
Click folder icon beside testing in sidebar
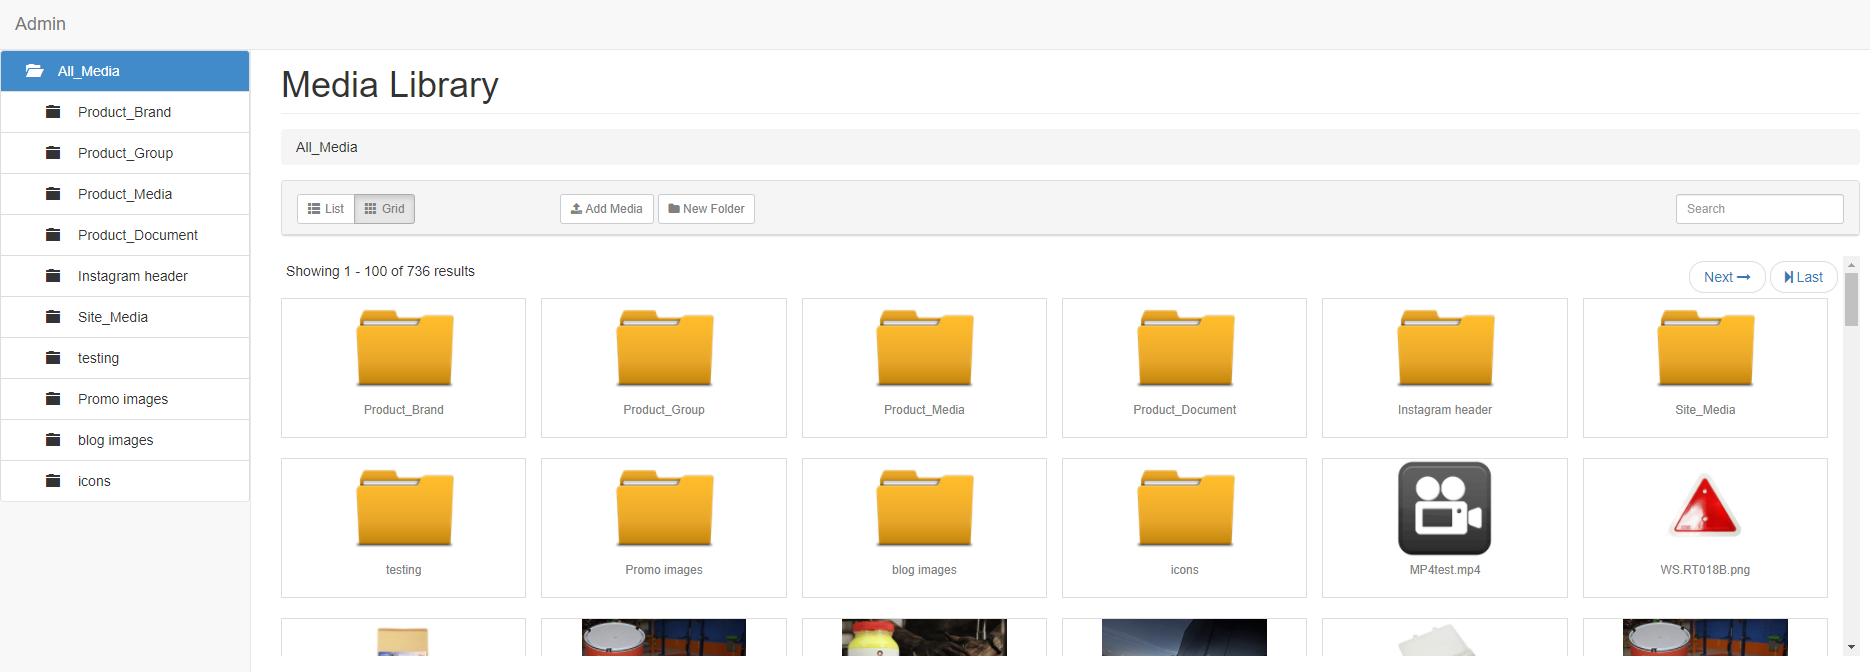click(x=53, y=358)
